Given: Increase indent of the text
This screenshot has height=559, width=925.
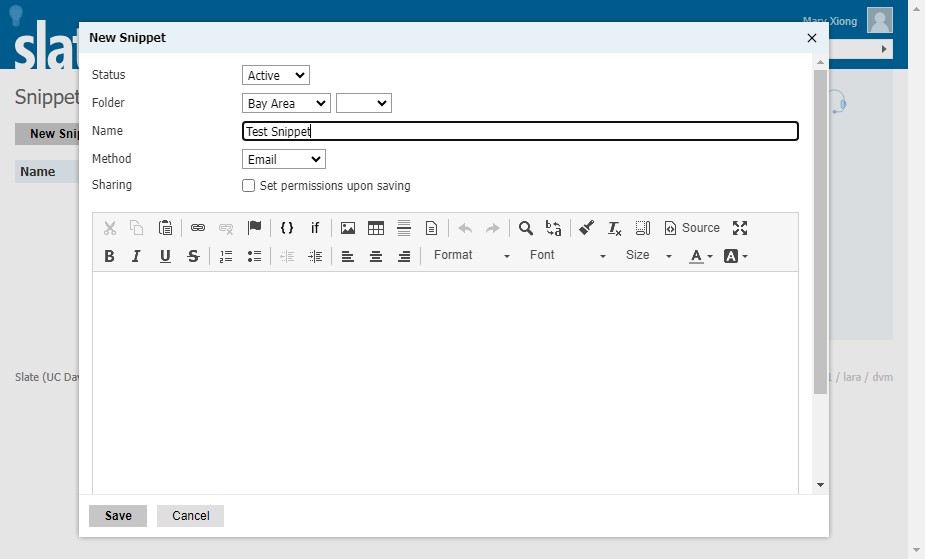Looking at the screenshot, I should [315, 256].
